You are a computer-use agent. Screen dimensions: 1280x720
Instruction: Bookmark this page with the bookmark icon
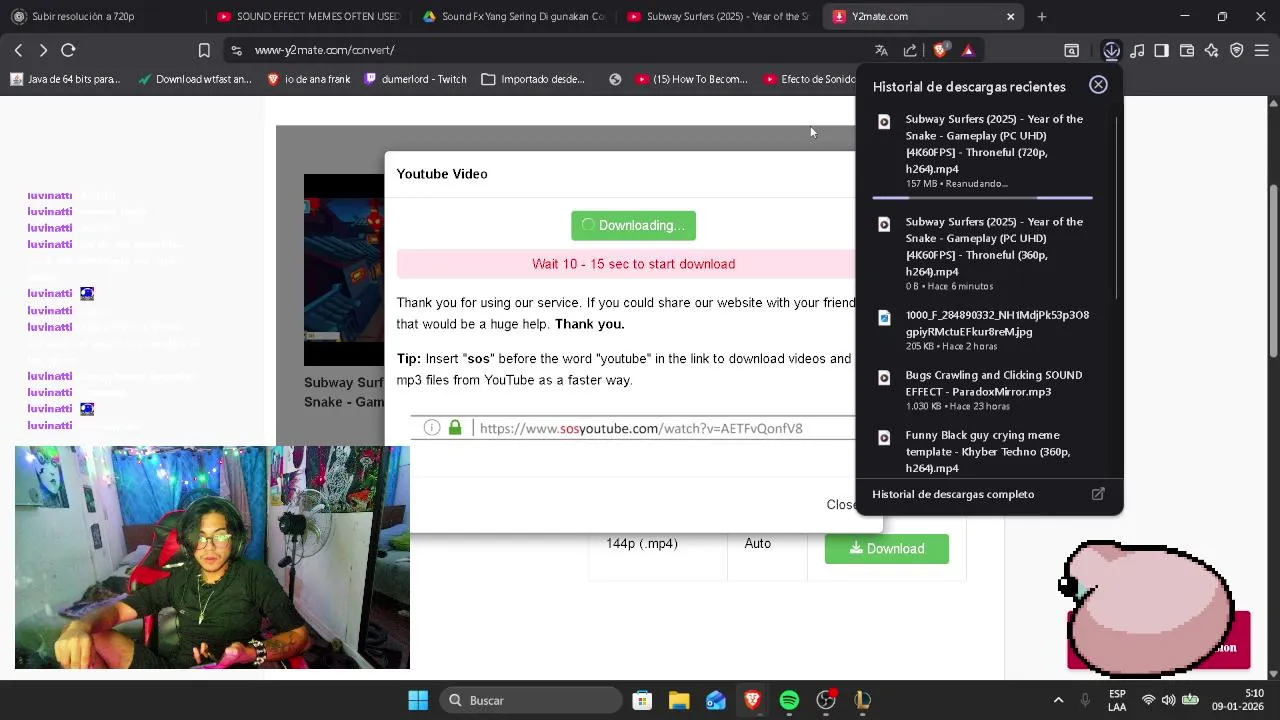(204, 50)
